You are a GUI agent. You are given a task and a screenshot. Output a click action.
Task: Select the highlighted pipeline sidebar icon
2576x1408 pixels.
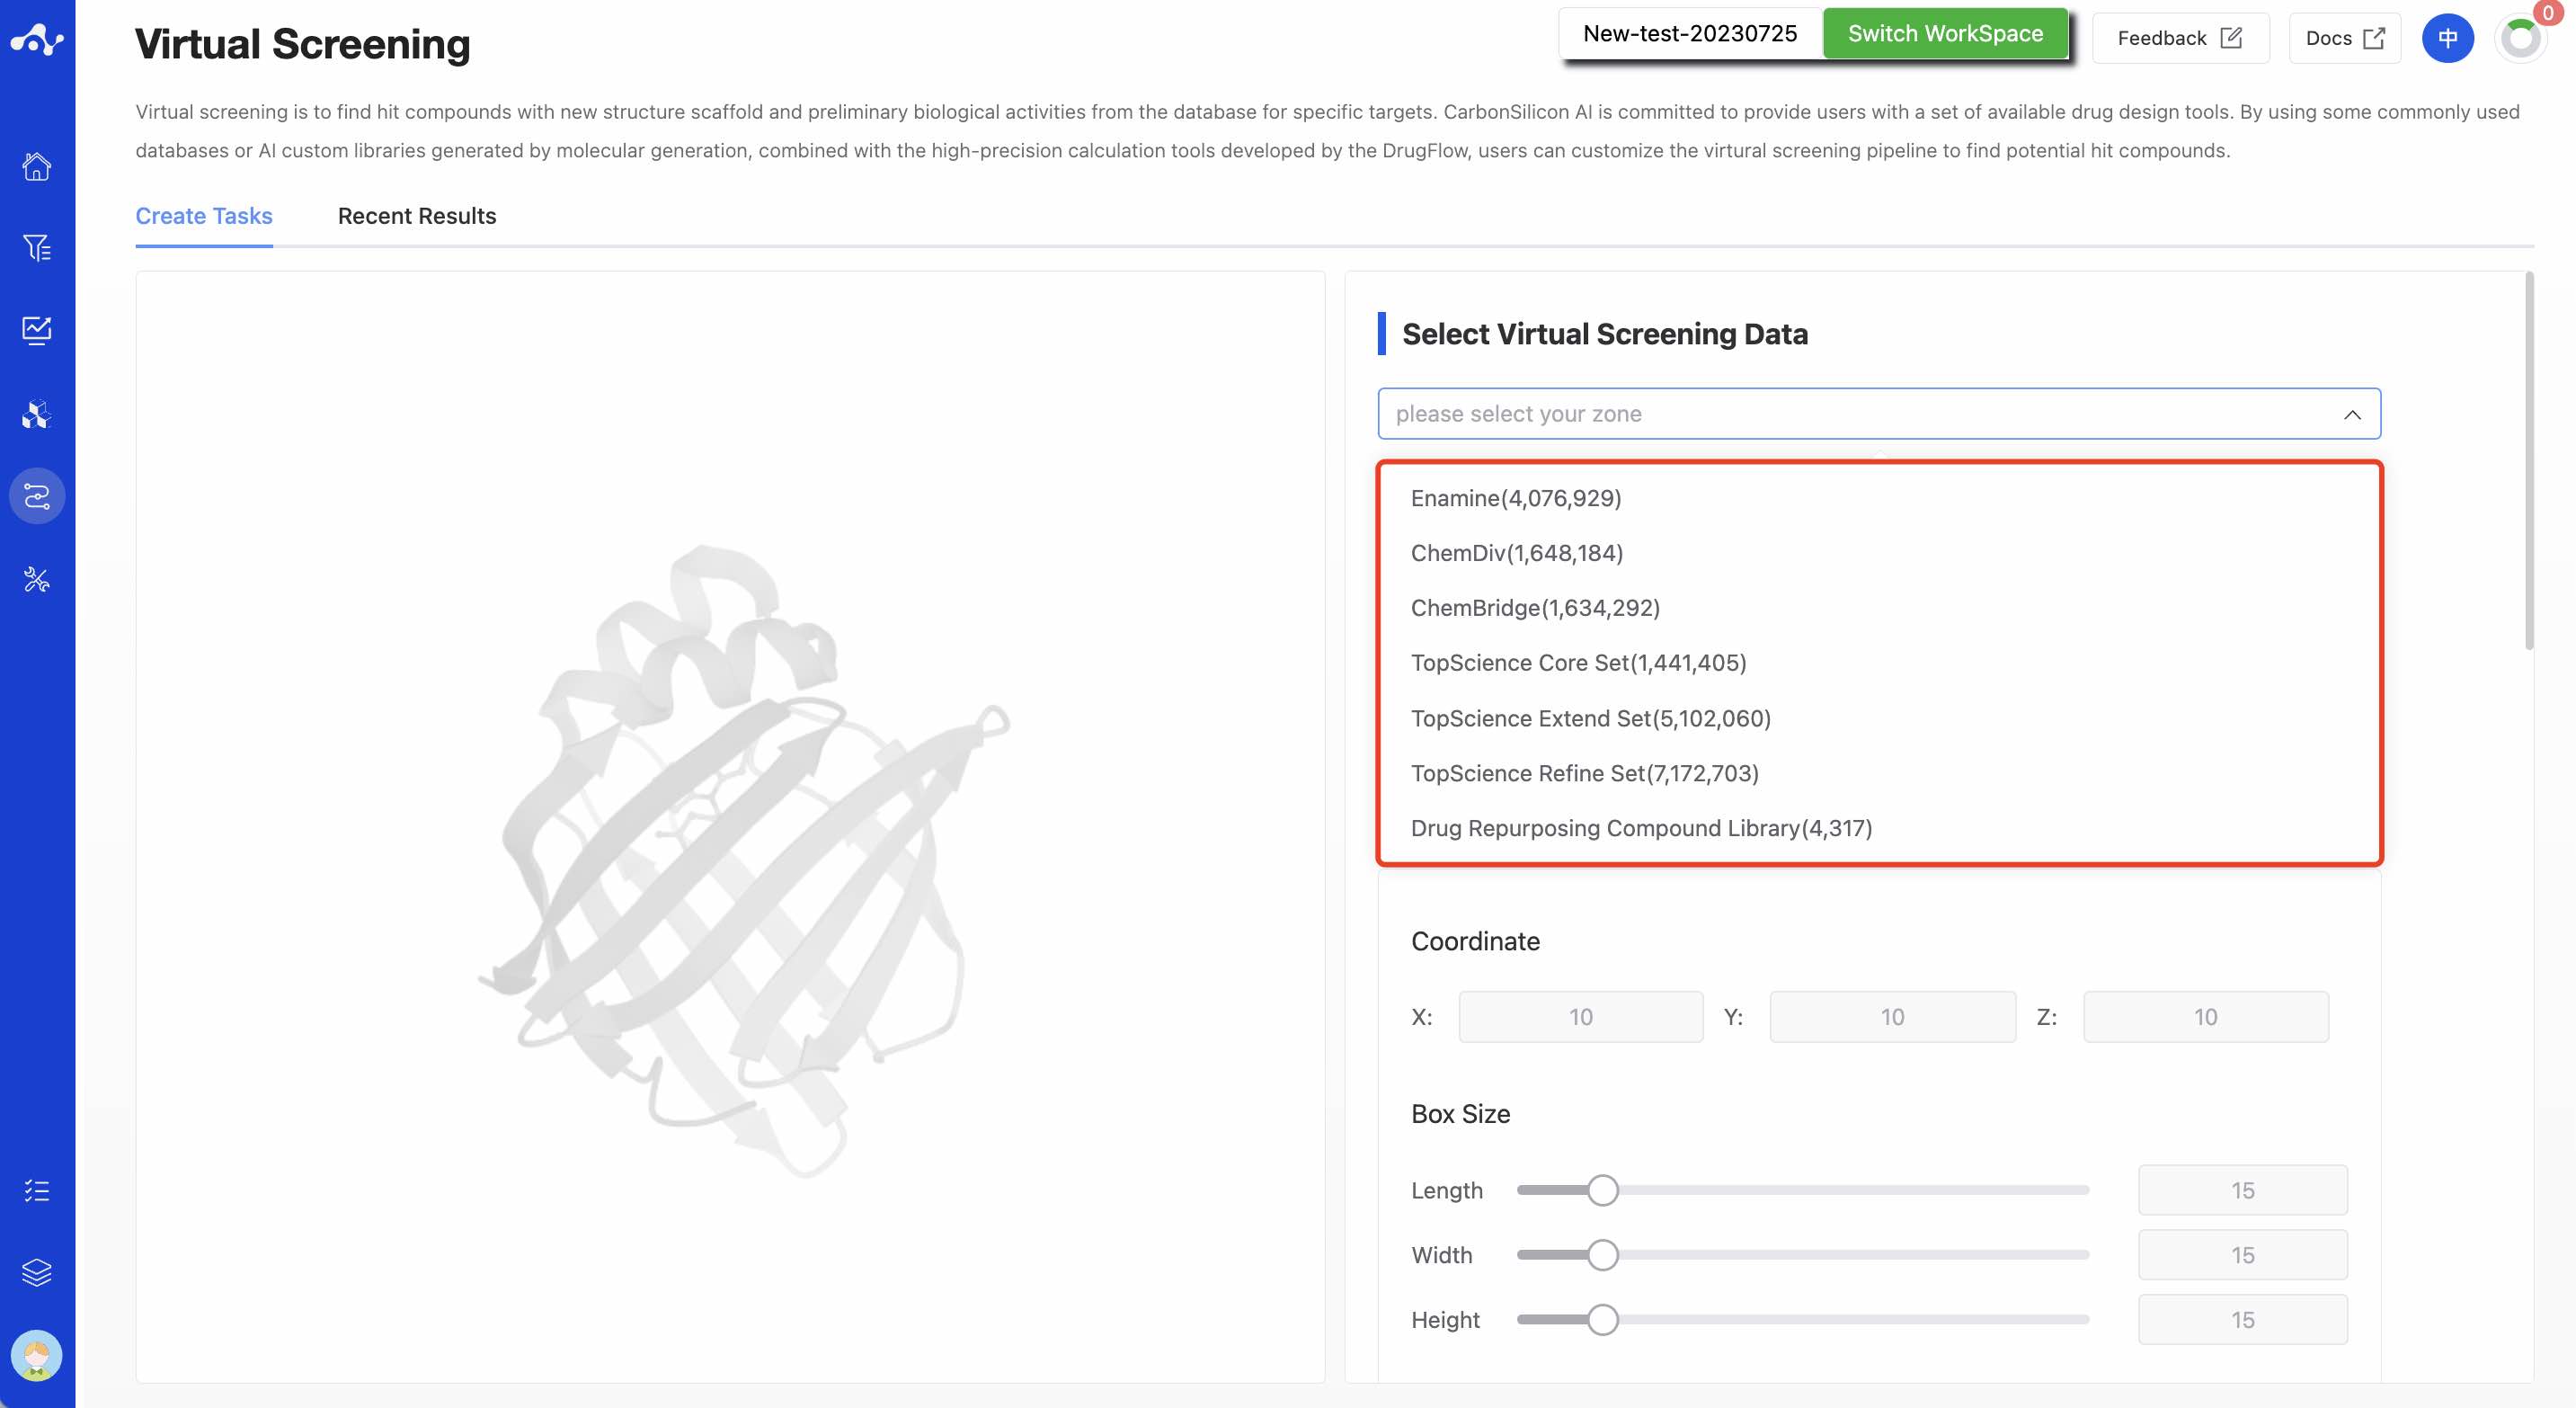point(37,496)
